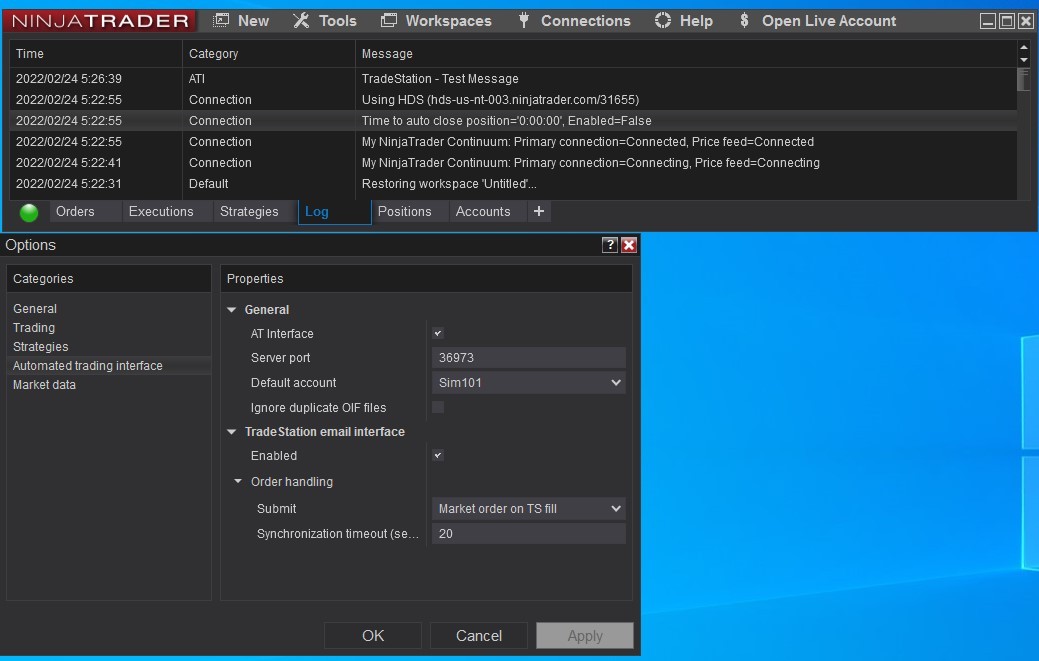Click the Message column header
Image resolution: width=1039 pixels, height=661 pixels.
(x=686, y=54)
